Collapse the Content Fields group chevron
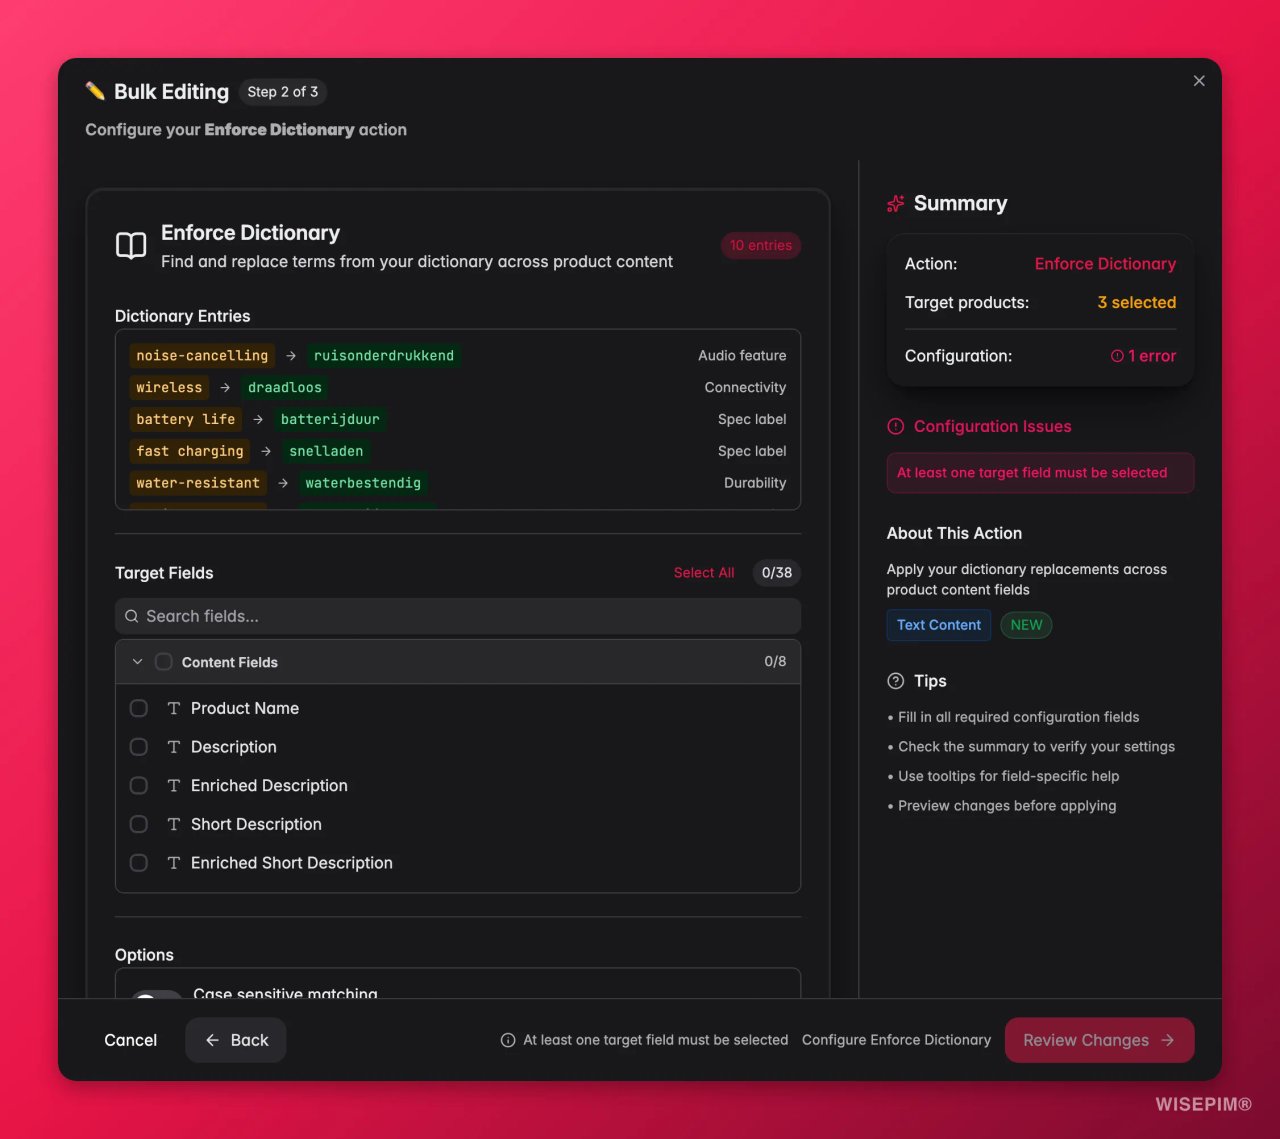The width and height of the screenshot is (1280, 1139). click(x=138, y=662)
